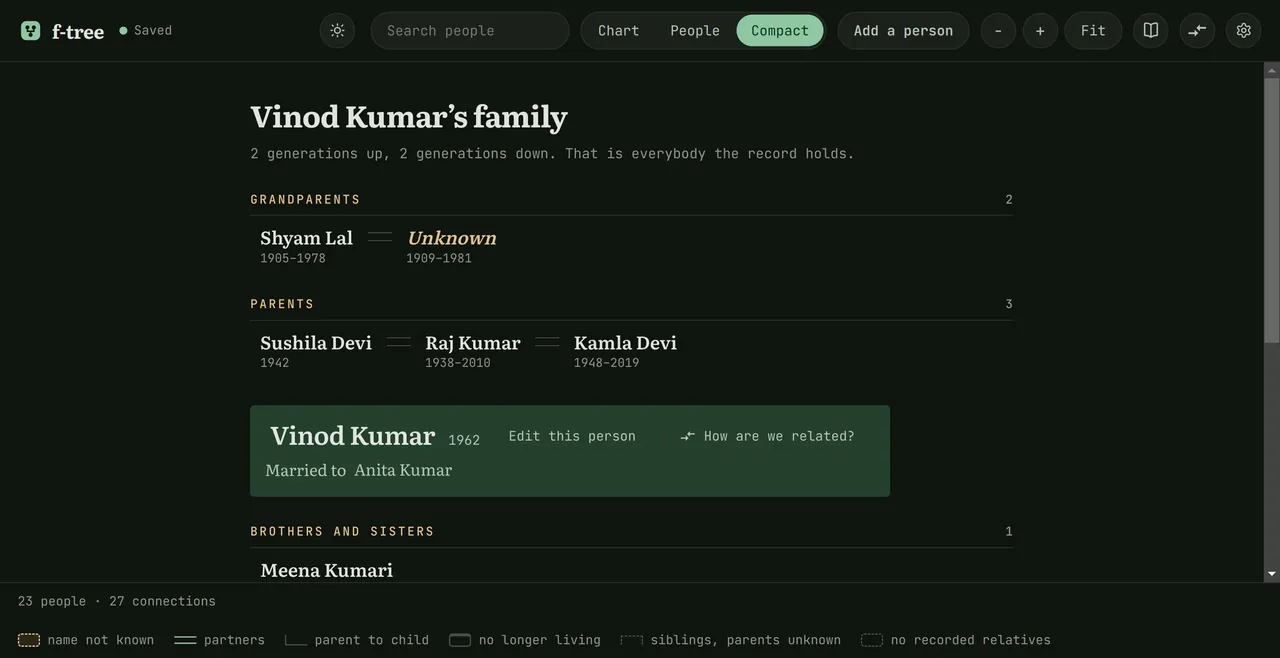Focus the Search people field
This screenshot has height=658, width=1280.
pos(470,31)
